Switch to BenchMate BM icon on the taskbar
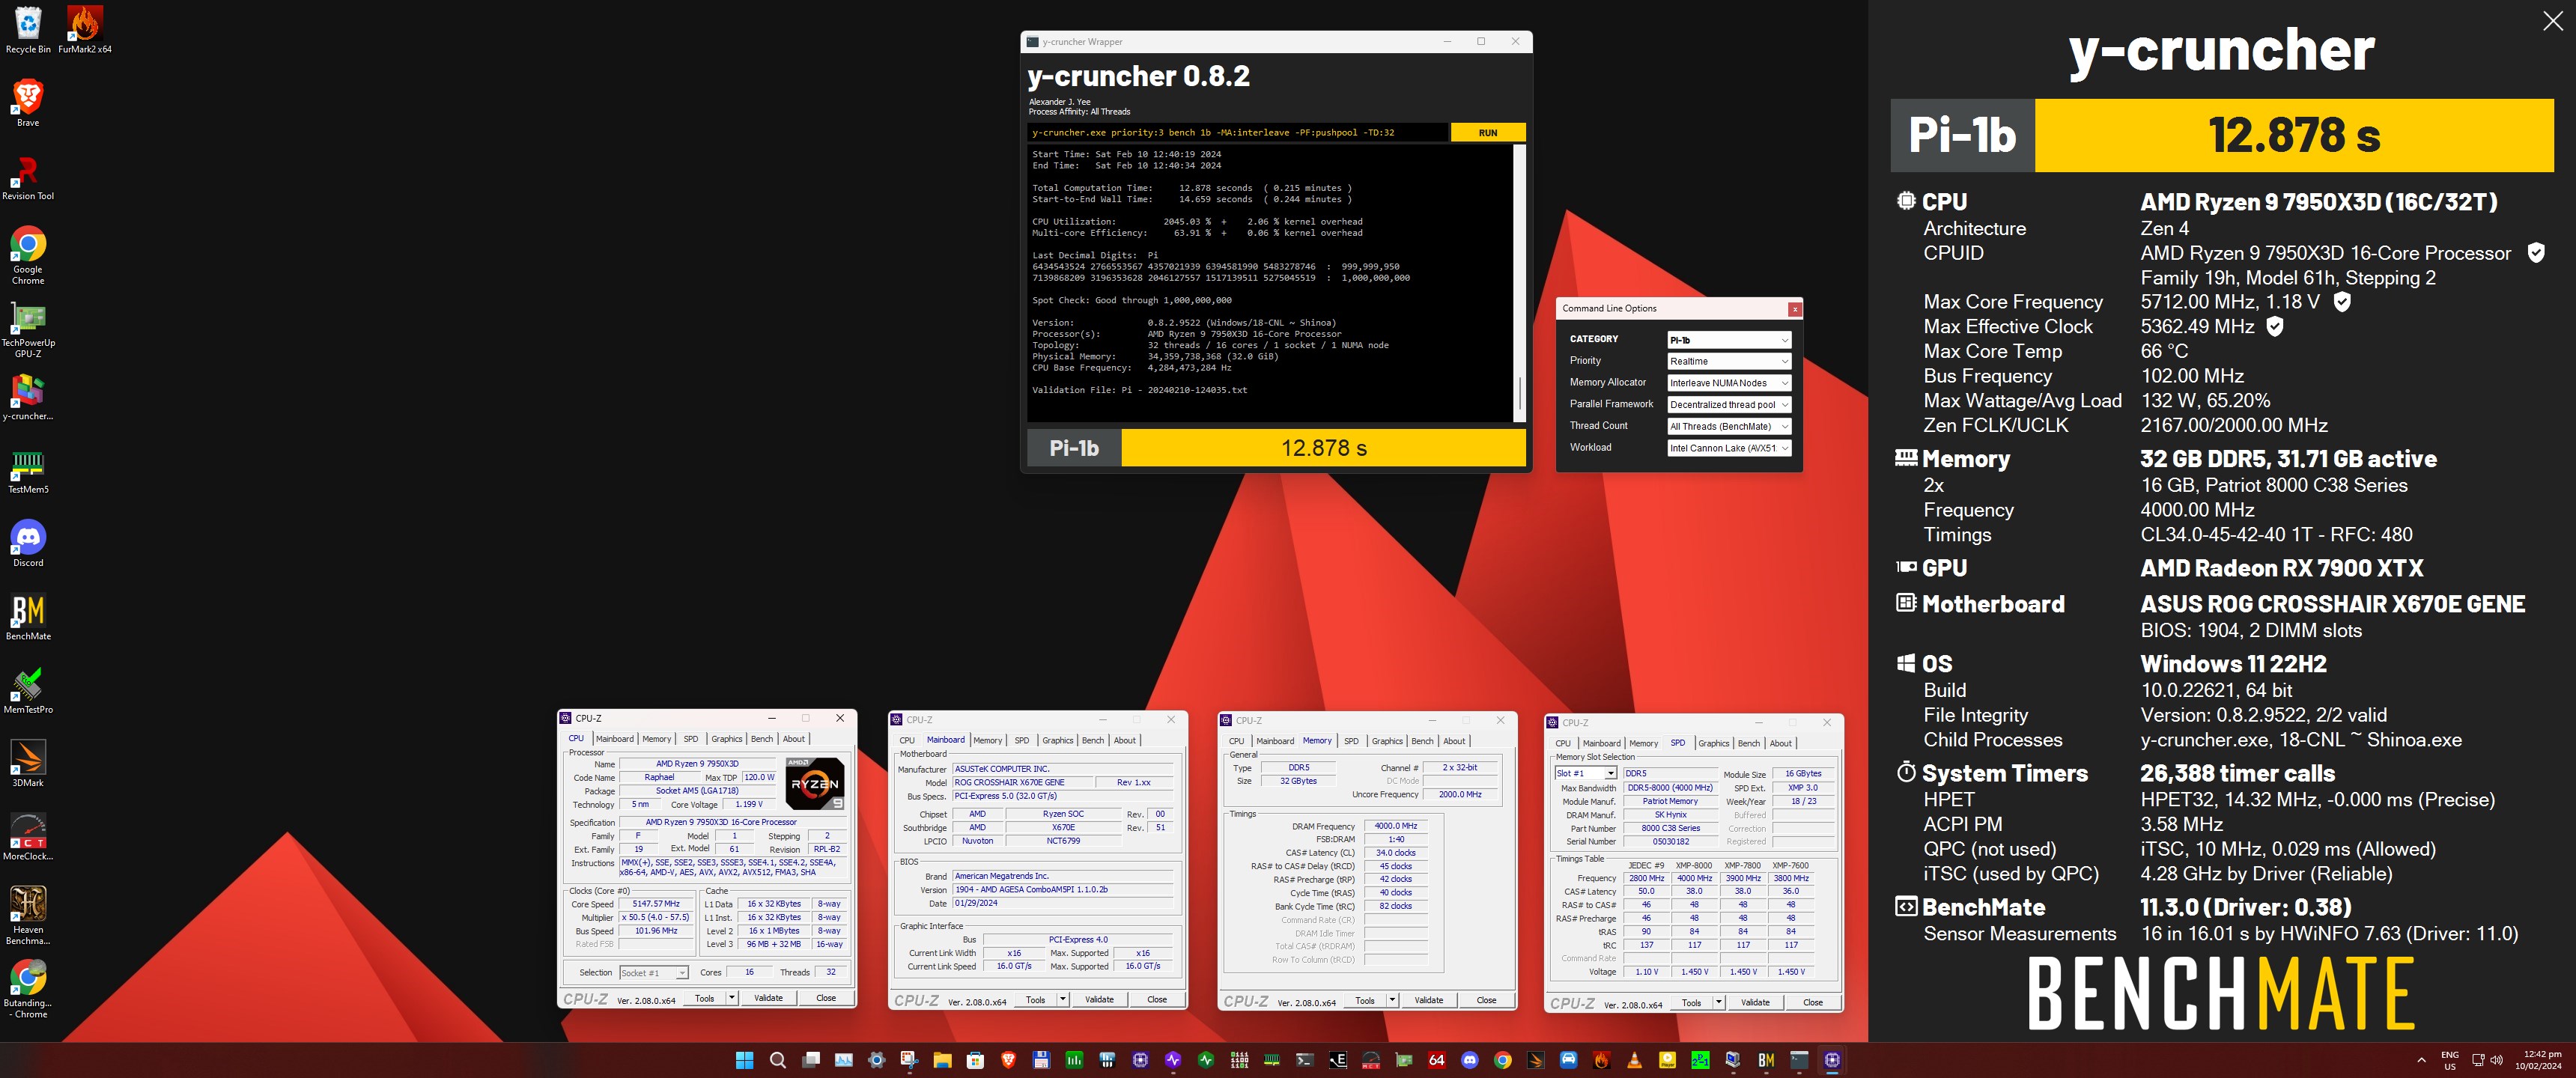The image size is (2576, 1078). pyautogui.click(x=1766, y=1060)
